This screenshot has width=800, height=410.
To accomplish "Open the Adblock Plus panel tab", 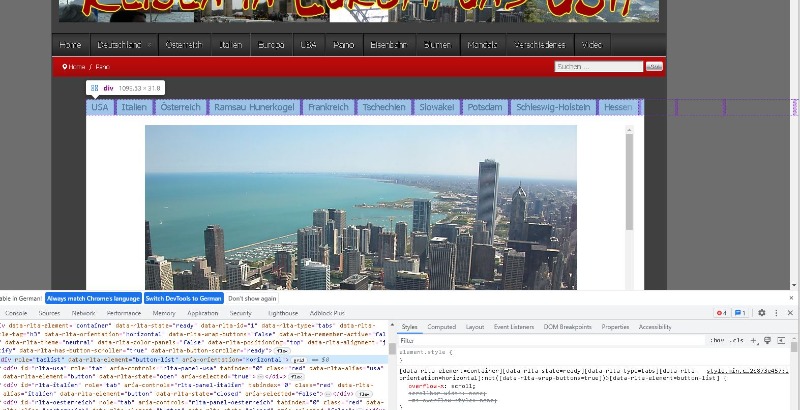I will 327,313.
